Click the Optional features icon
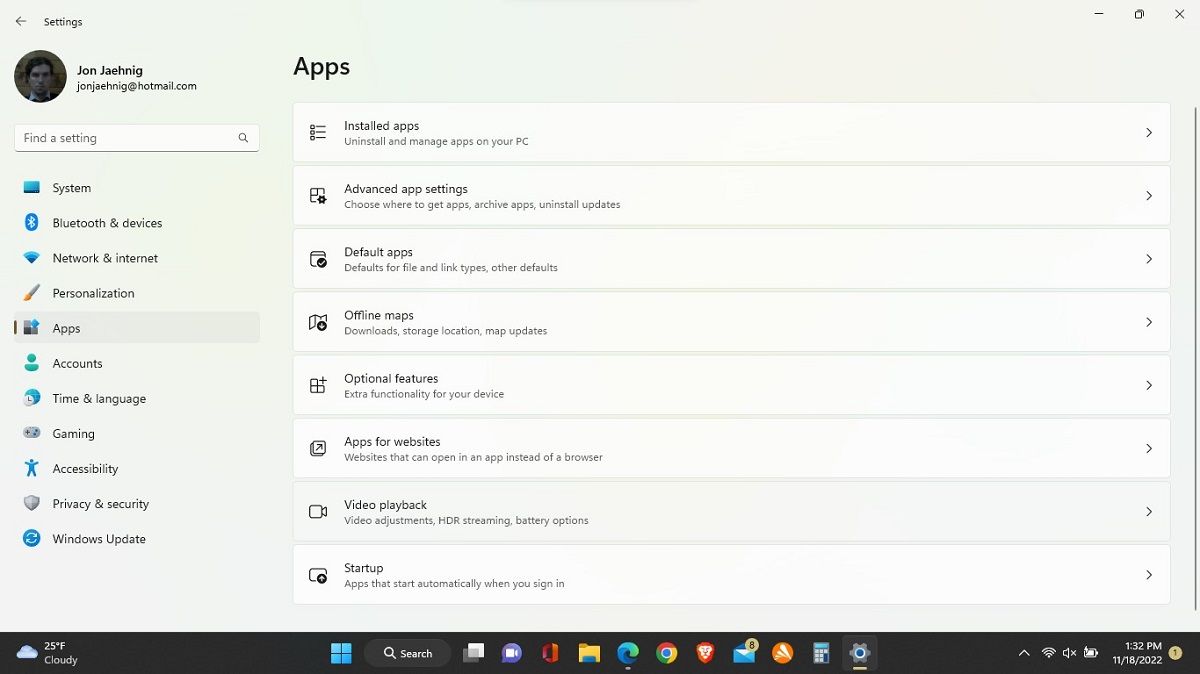Screen dimensions: 1200x674 [x=317, y=385]
